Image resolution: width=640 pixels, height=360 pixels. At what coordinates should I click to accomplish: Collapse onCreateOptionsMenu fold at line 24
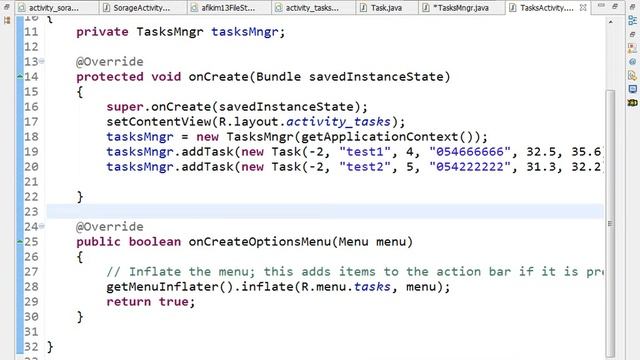[x=42, y=227]
